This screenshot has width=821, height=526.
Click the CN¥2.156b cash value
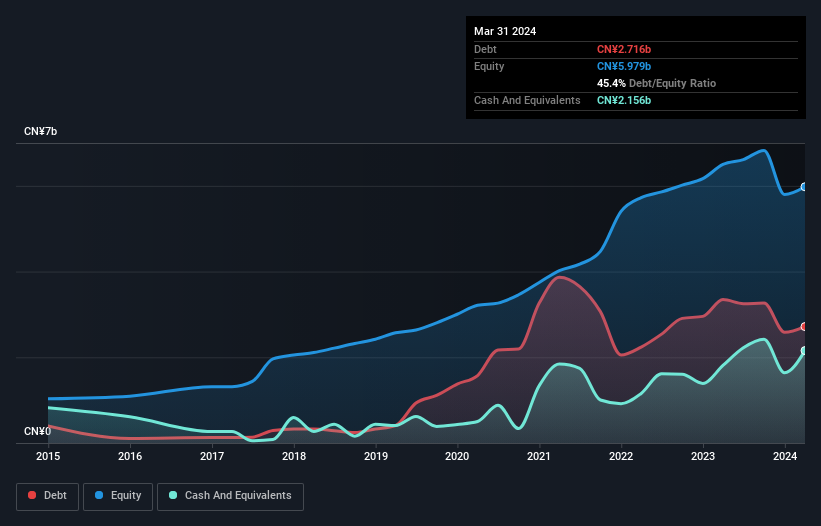(x=624, y=100)
